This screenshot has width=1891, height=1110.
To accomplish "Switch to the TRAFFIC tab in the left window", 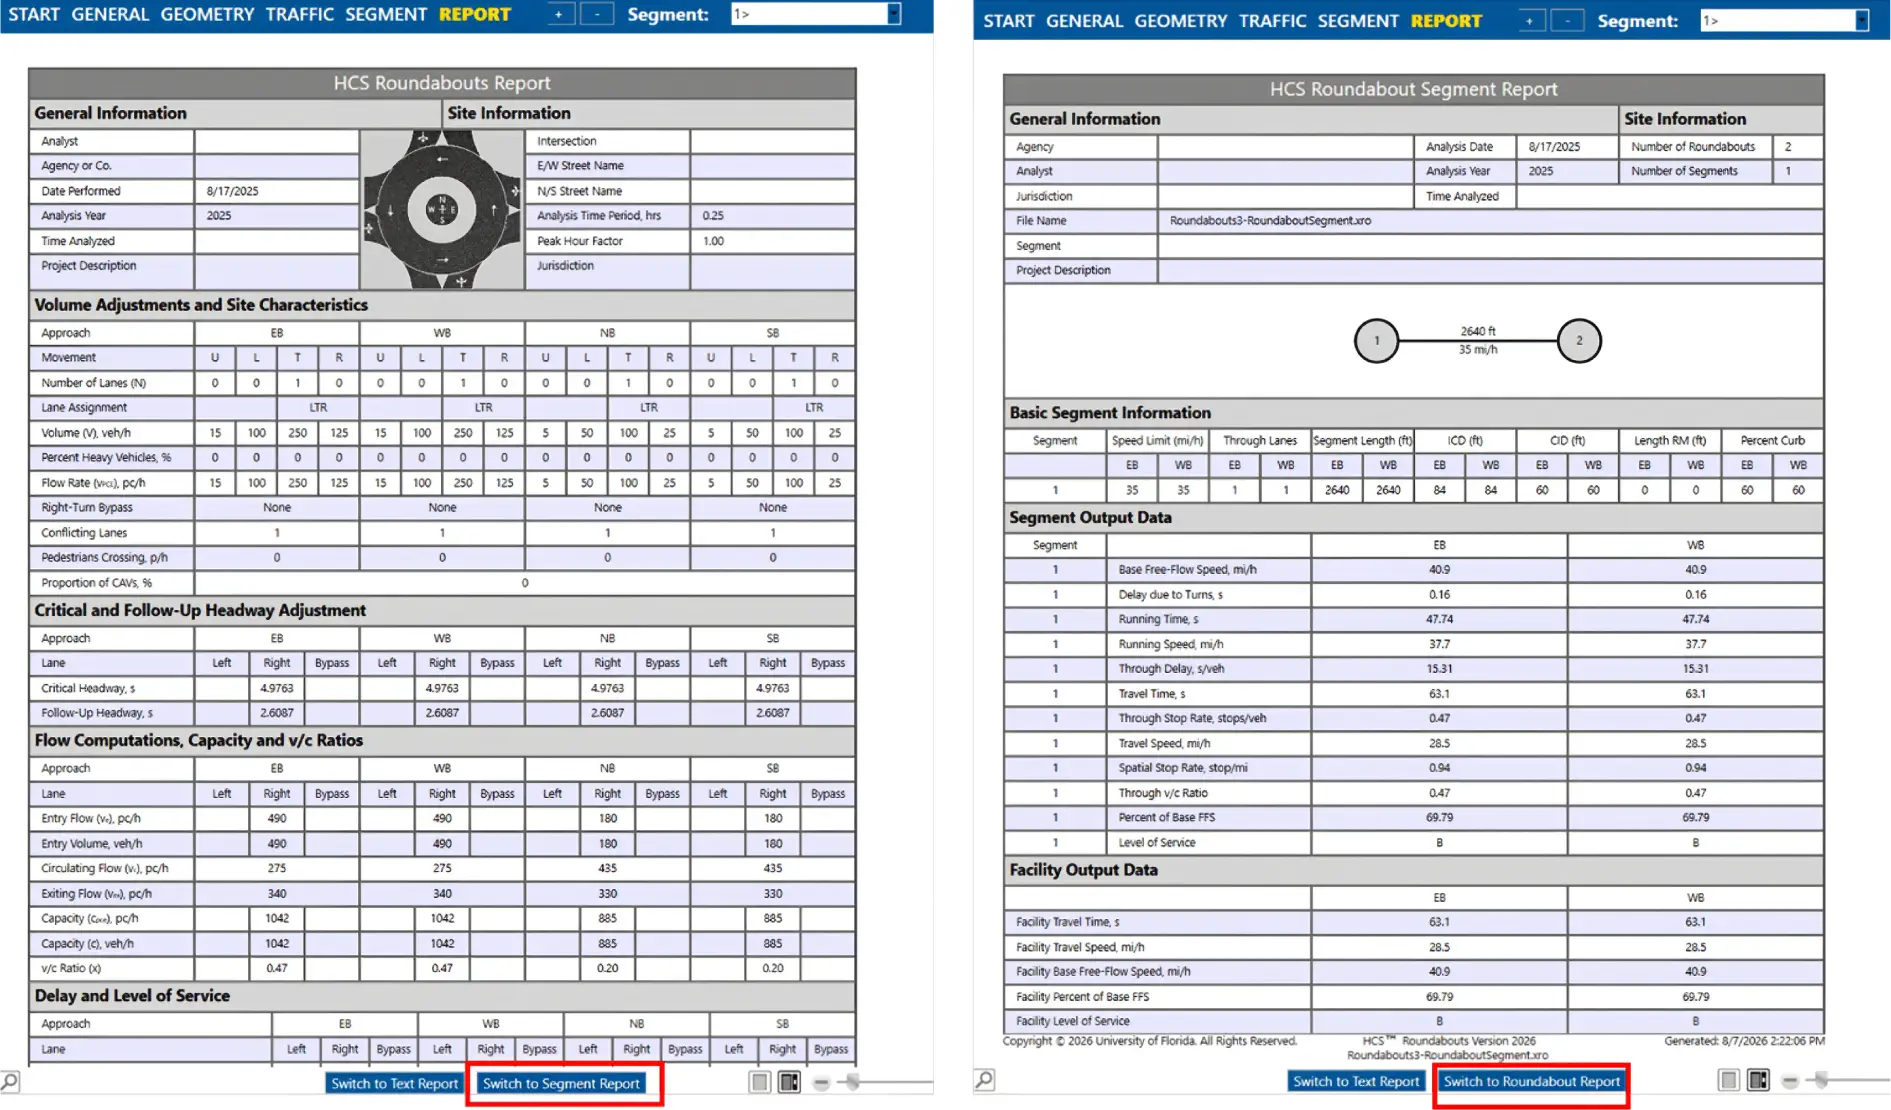I will [x=299, y=14].
